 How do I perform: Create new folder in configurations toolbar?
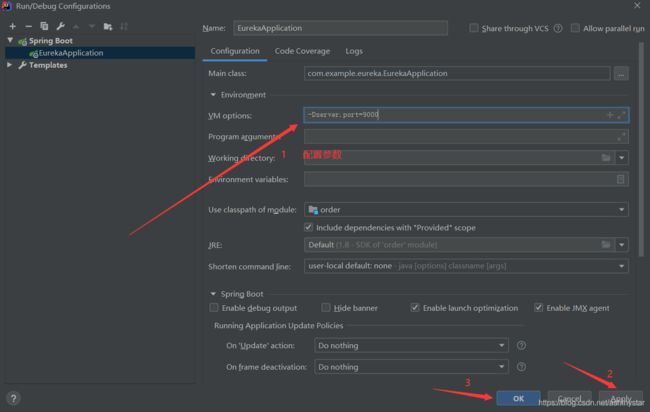click(x=108, y=27)
